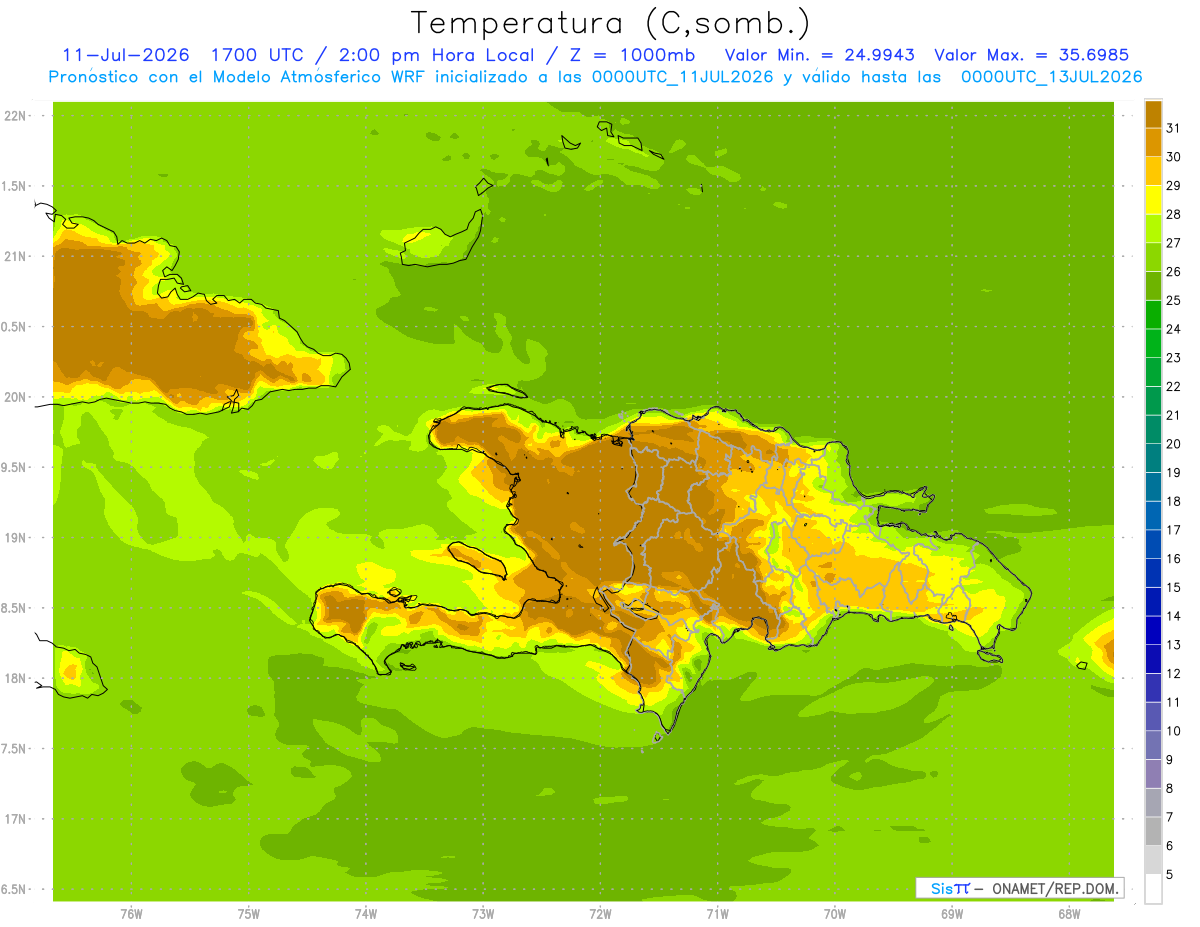The width and height of the screenshot is (1200, 927).
Task: Select the date text "11-Jul-2026"
Action: point(126,55)
